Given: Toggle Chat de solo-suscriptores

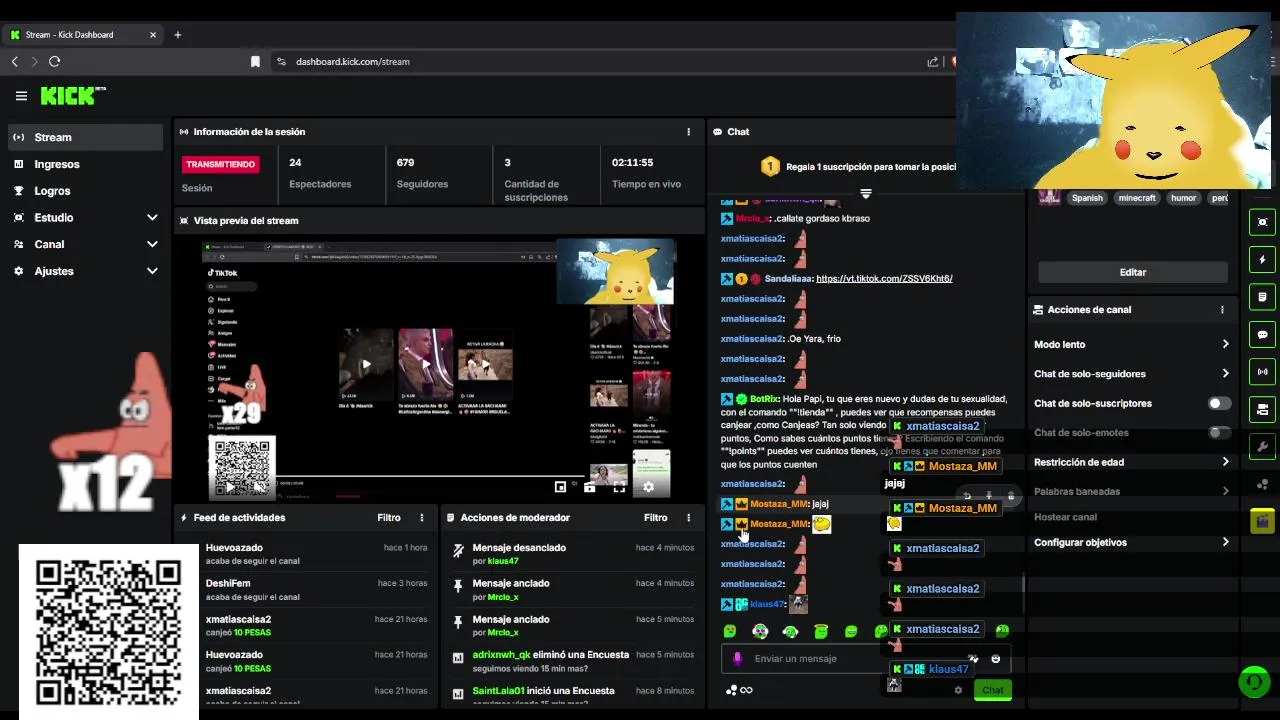Looking at the screenshot, I should pos(1219,403).
